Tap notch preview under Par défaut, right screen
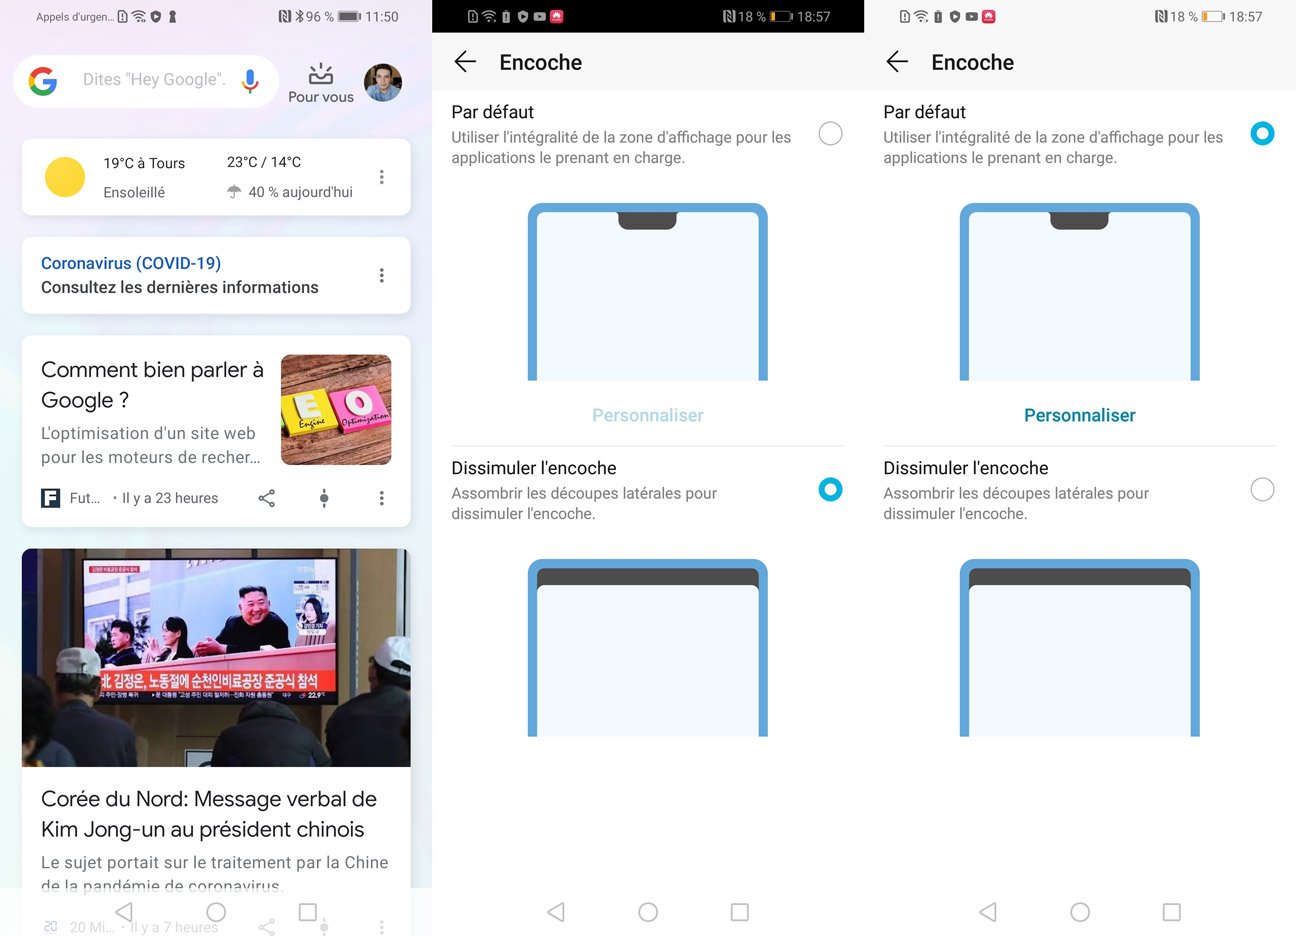 point(1080,292)
